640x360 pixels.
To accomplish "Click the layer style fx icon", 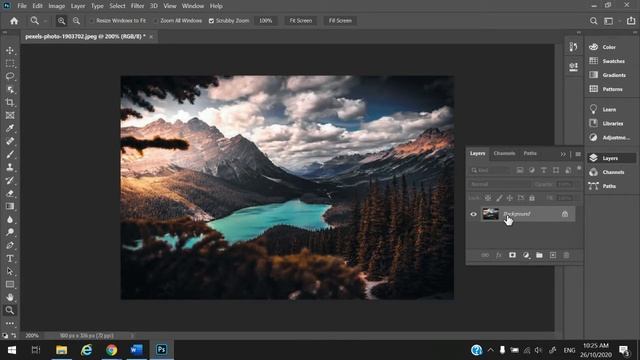I will (x=498, y=255).
